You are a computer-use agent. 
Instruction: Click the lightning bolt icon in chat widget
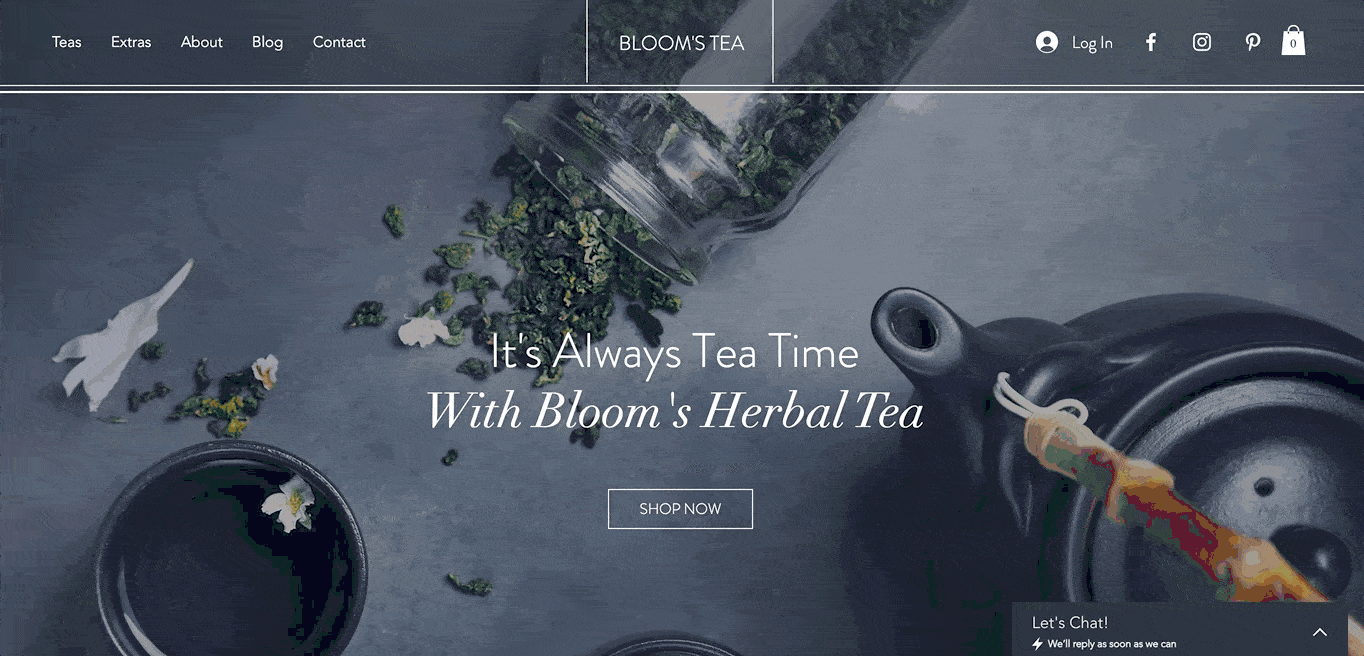[1038, 644]
